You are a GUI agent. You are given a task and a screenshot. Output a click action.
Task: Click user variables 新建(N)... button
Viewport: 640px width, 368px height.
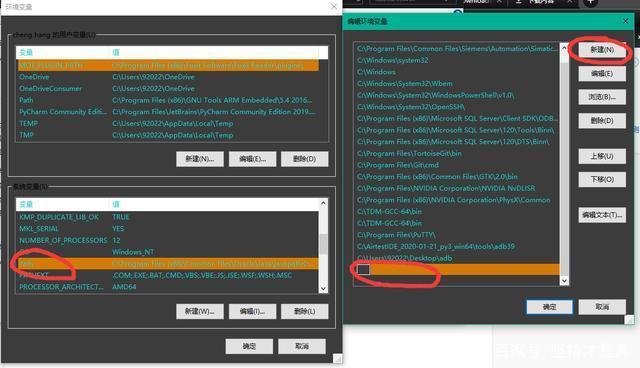(200, 159)
